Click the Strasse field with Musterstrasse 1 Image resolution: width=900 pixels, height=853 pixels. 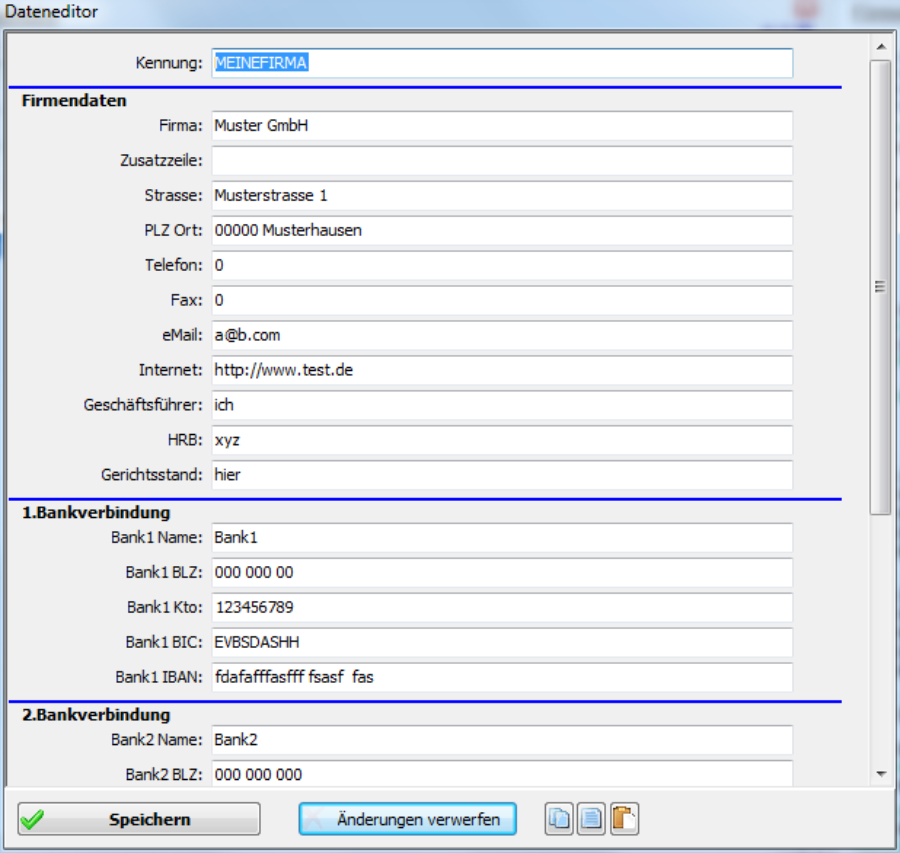coord(502,196)
